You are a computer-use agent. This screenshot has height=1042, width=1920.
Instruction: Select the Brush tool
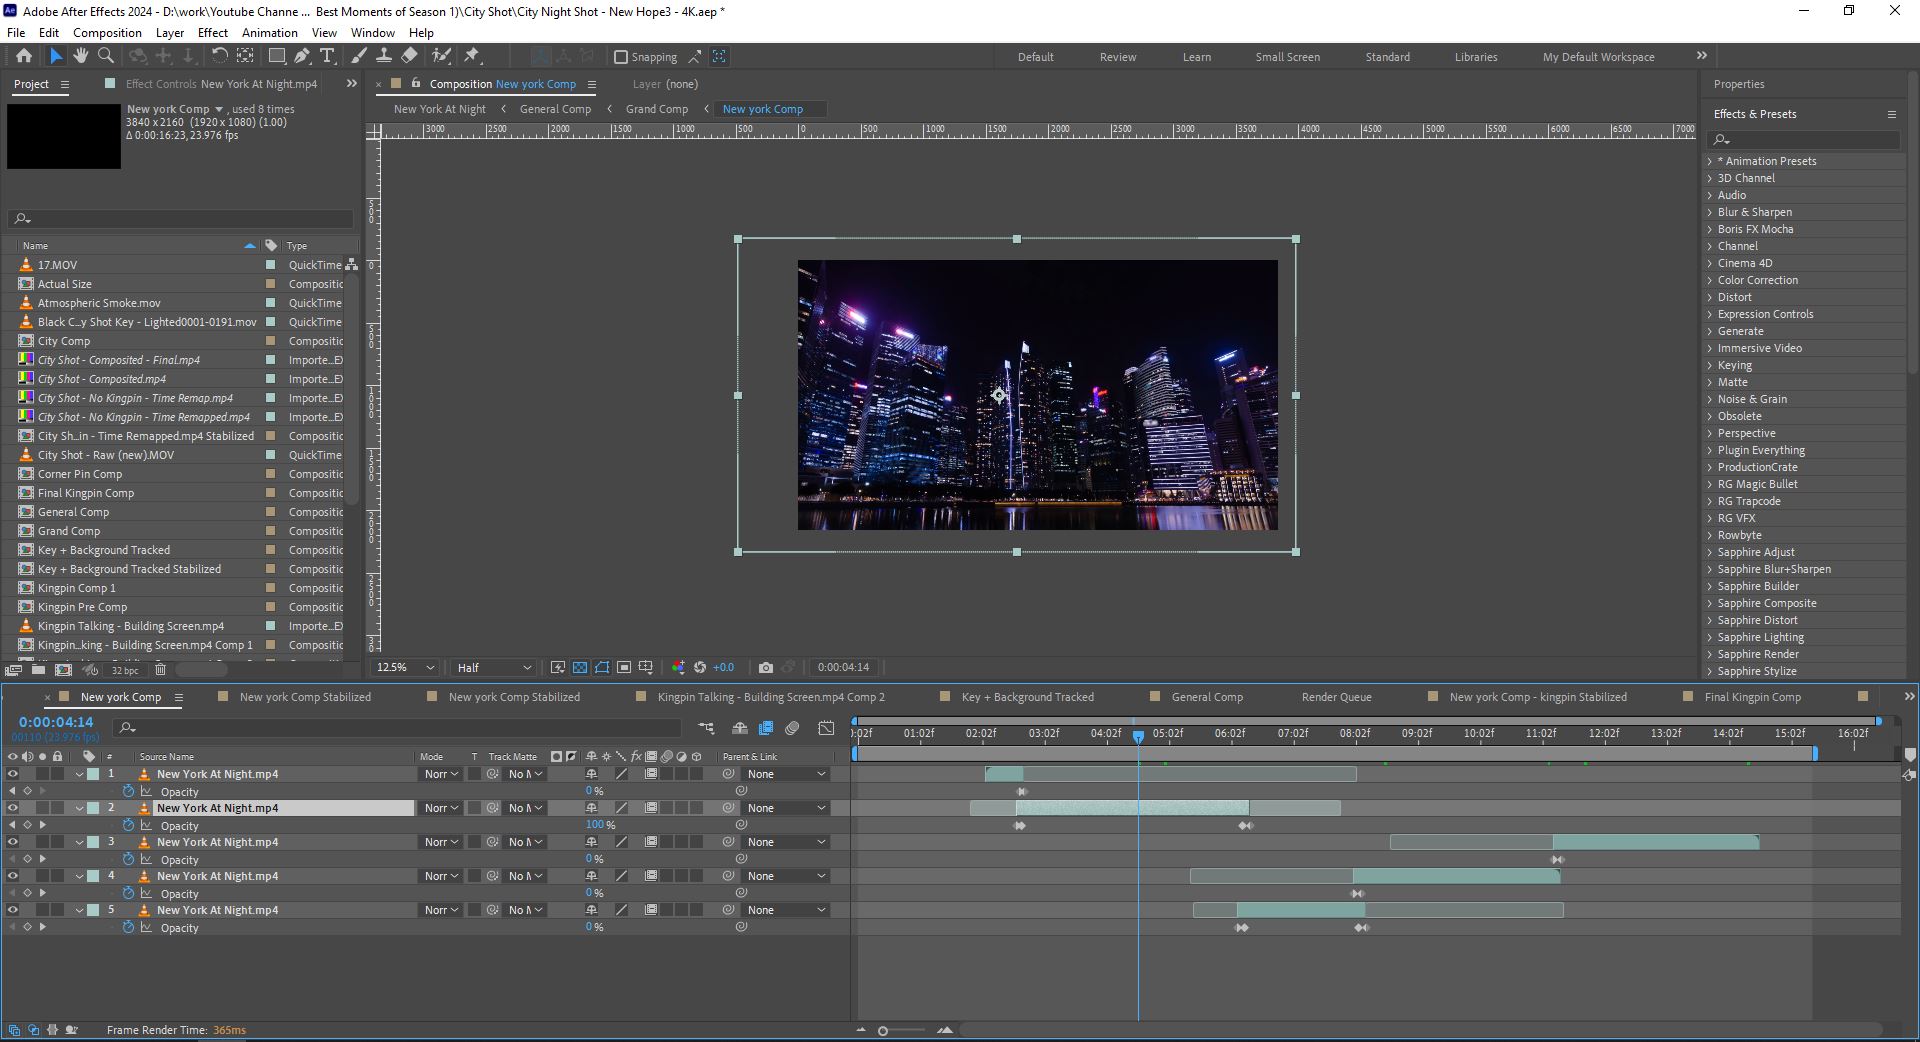(360, 57)
